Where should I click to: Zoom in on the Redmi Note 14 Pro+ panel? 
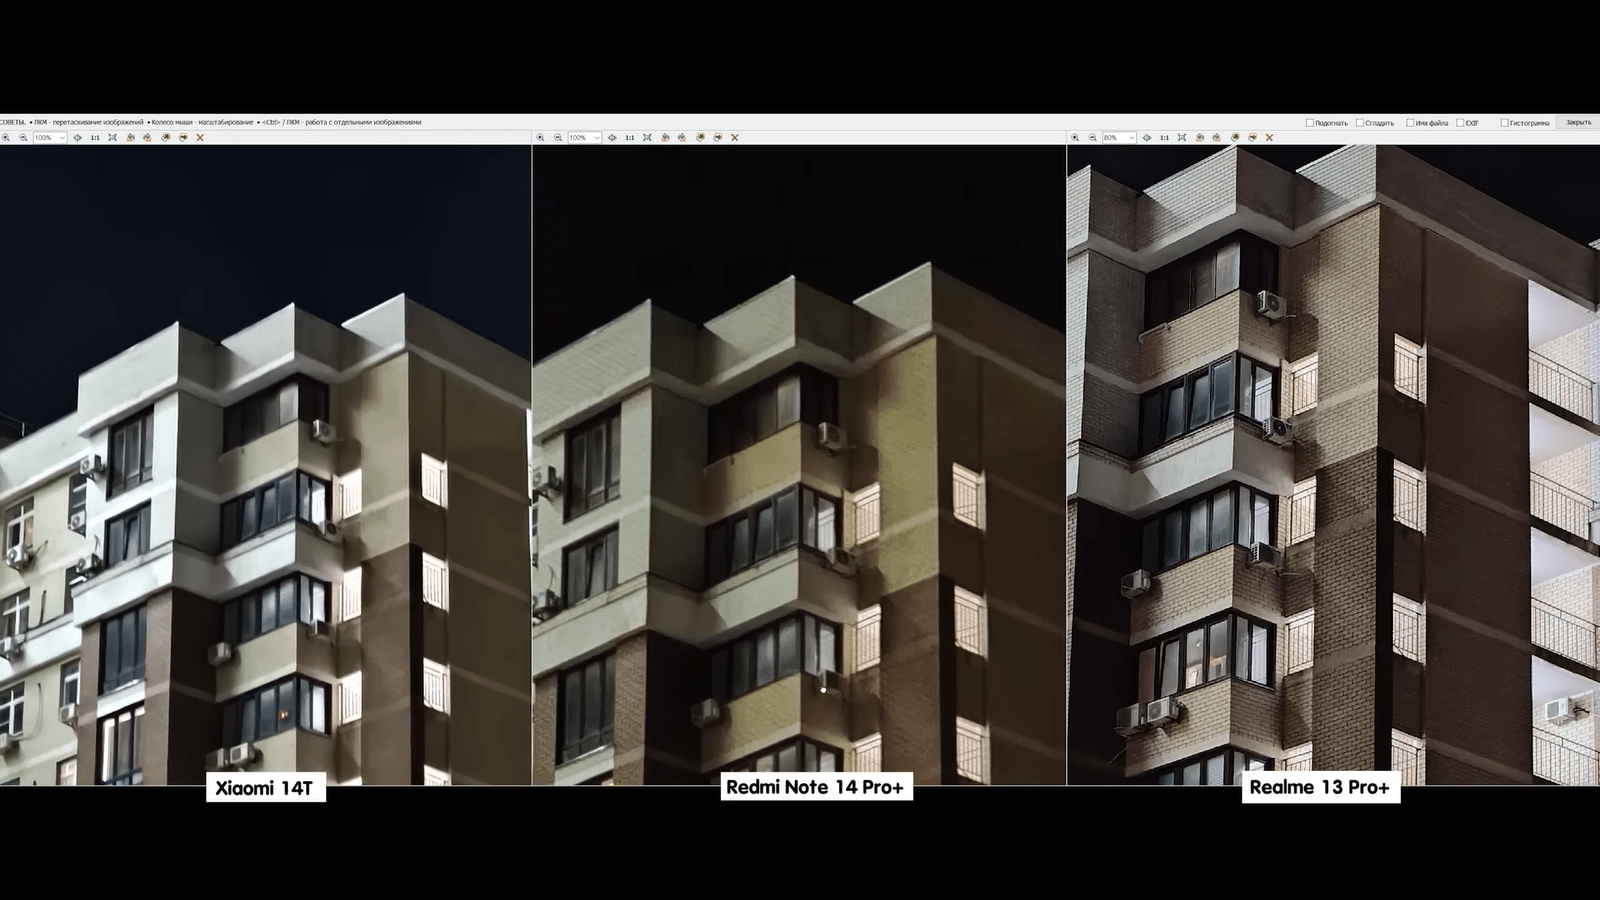(x=541, y=137)
